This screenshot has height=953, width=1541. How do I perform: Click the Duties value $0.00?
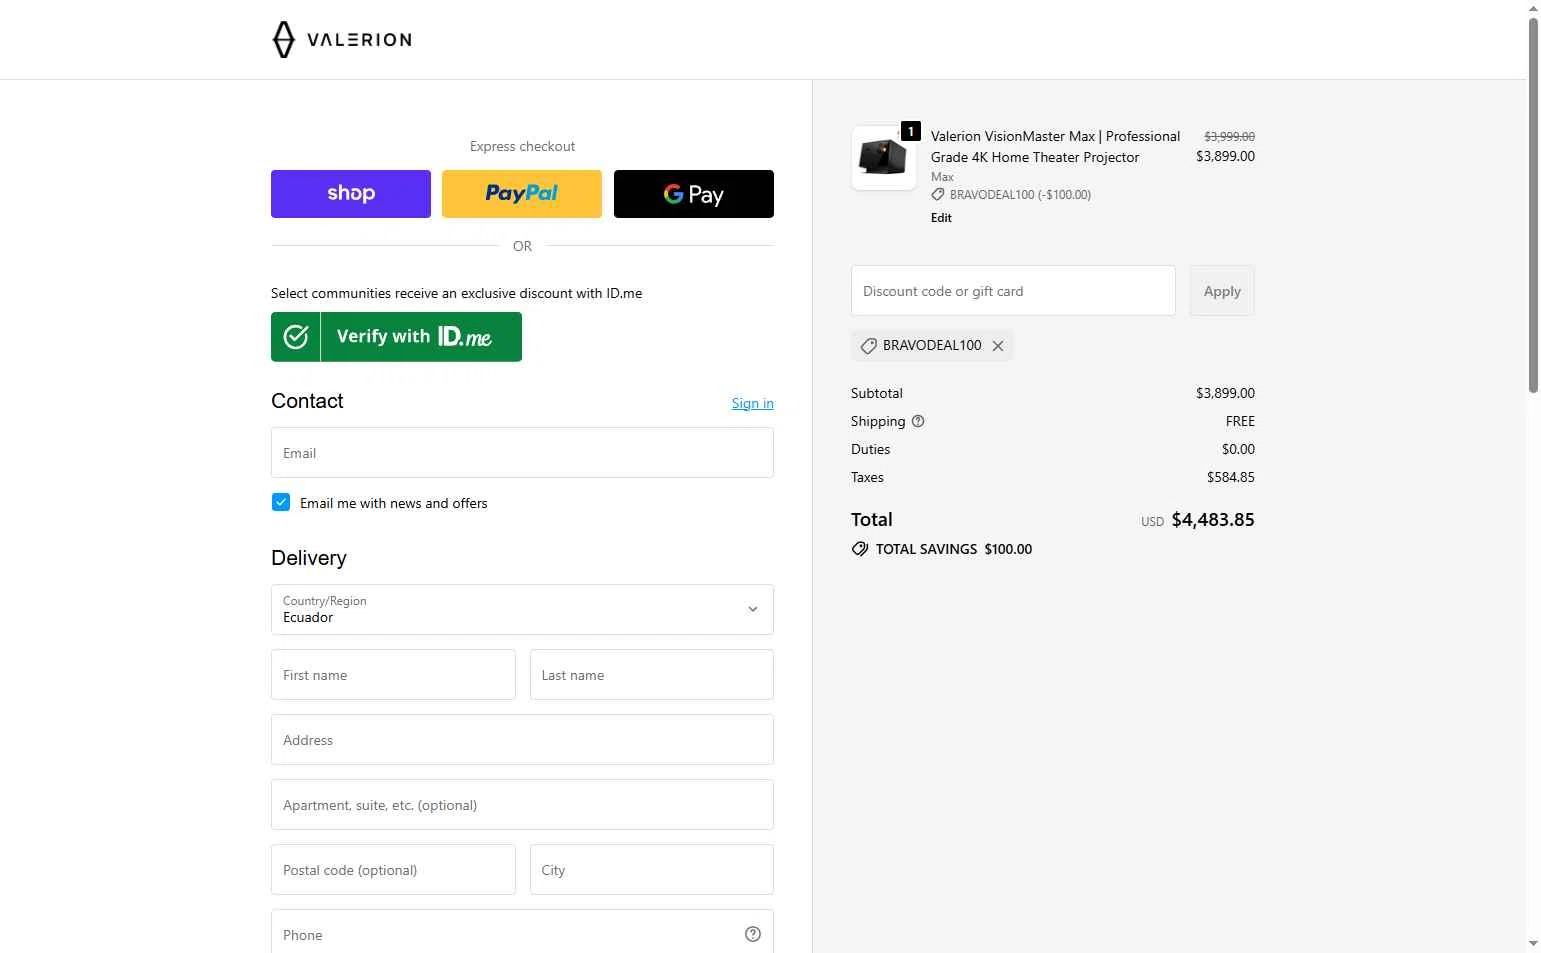(1238, 449)
